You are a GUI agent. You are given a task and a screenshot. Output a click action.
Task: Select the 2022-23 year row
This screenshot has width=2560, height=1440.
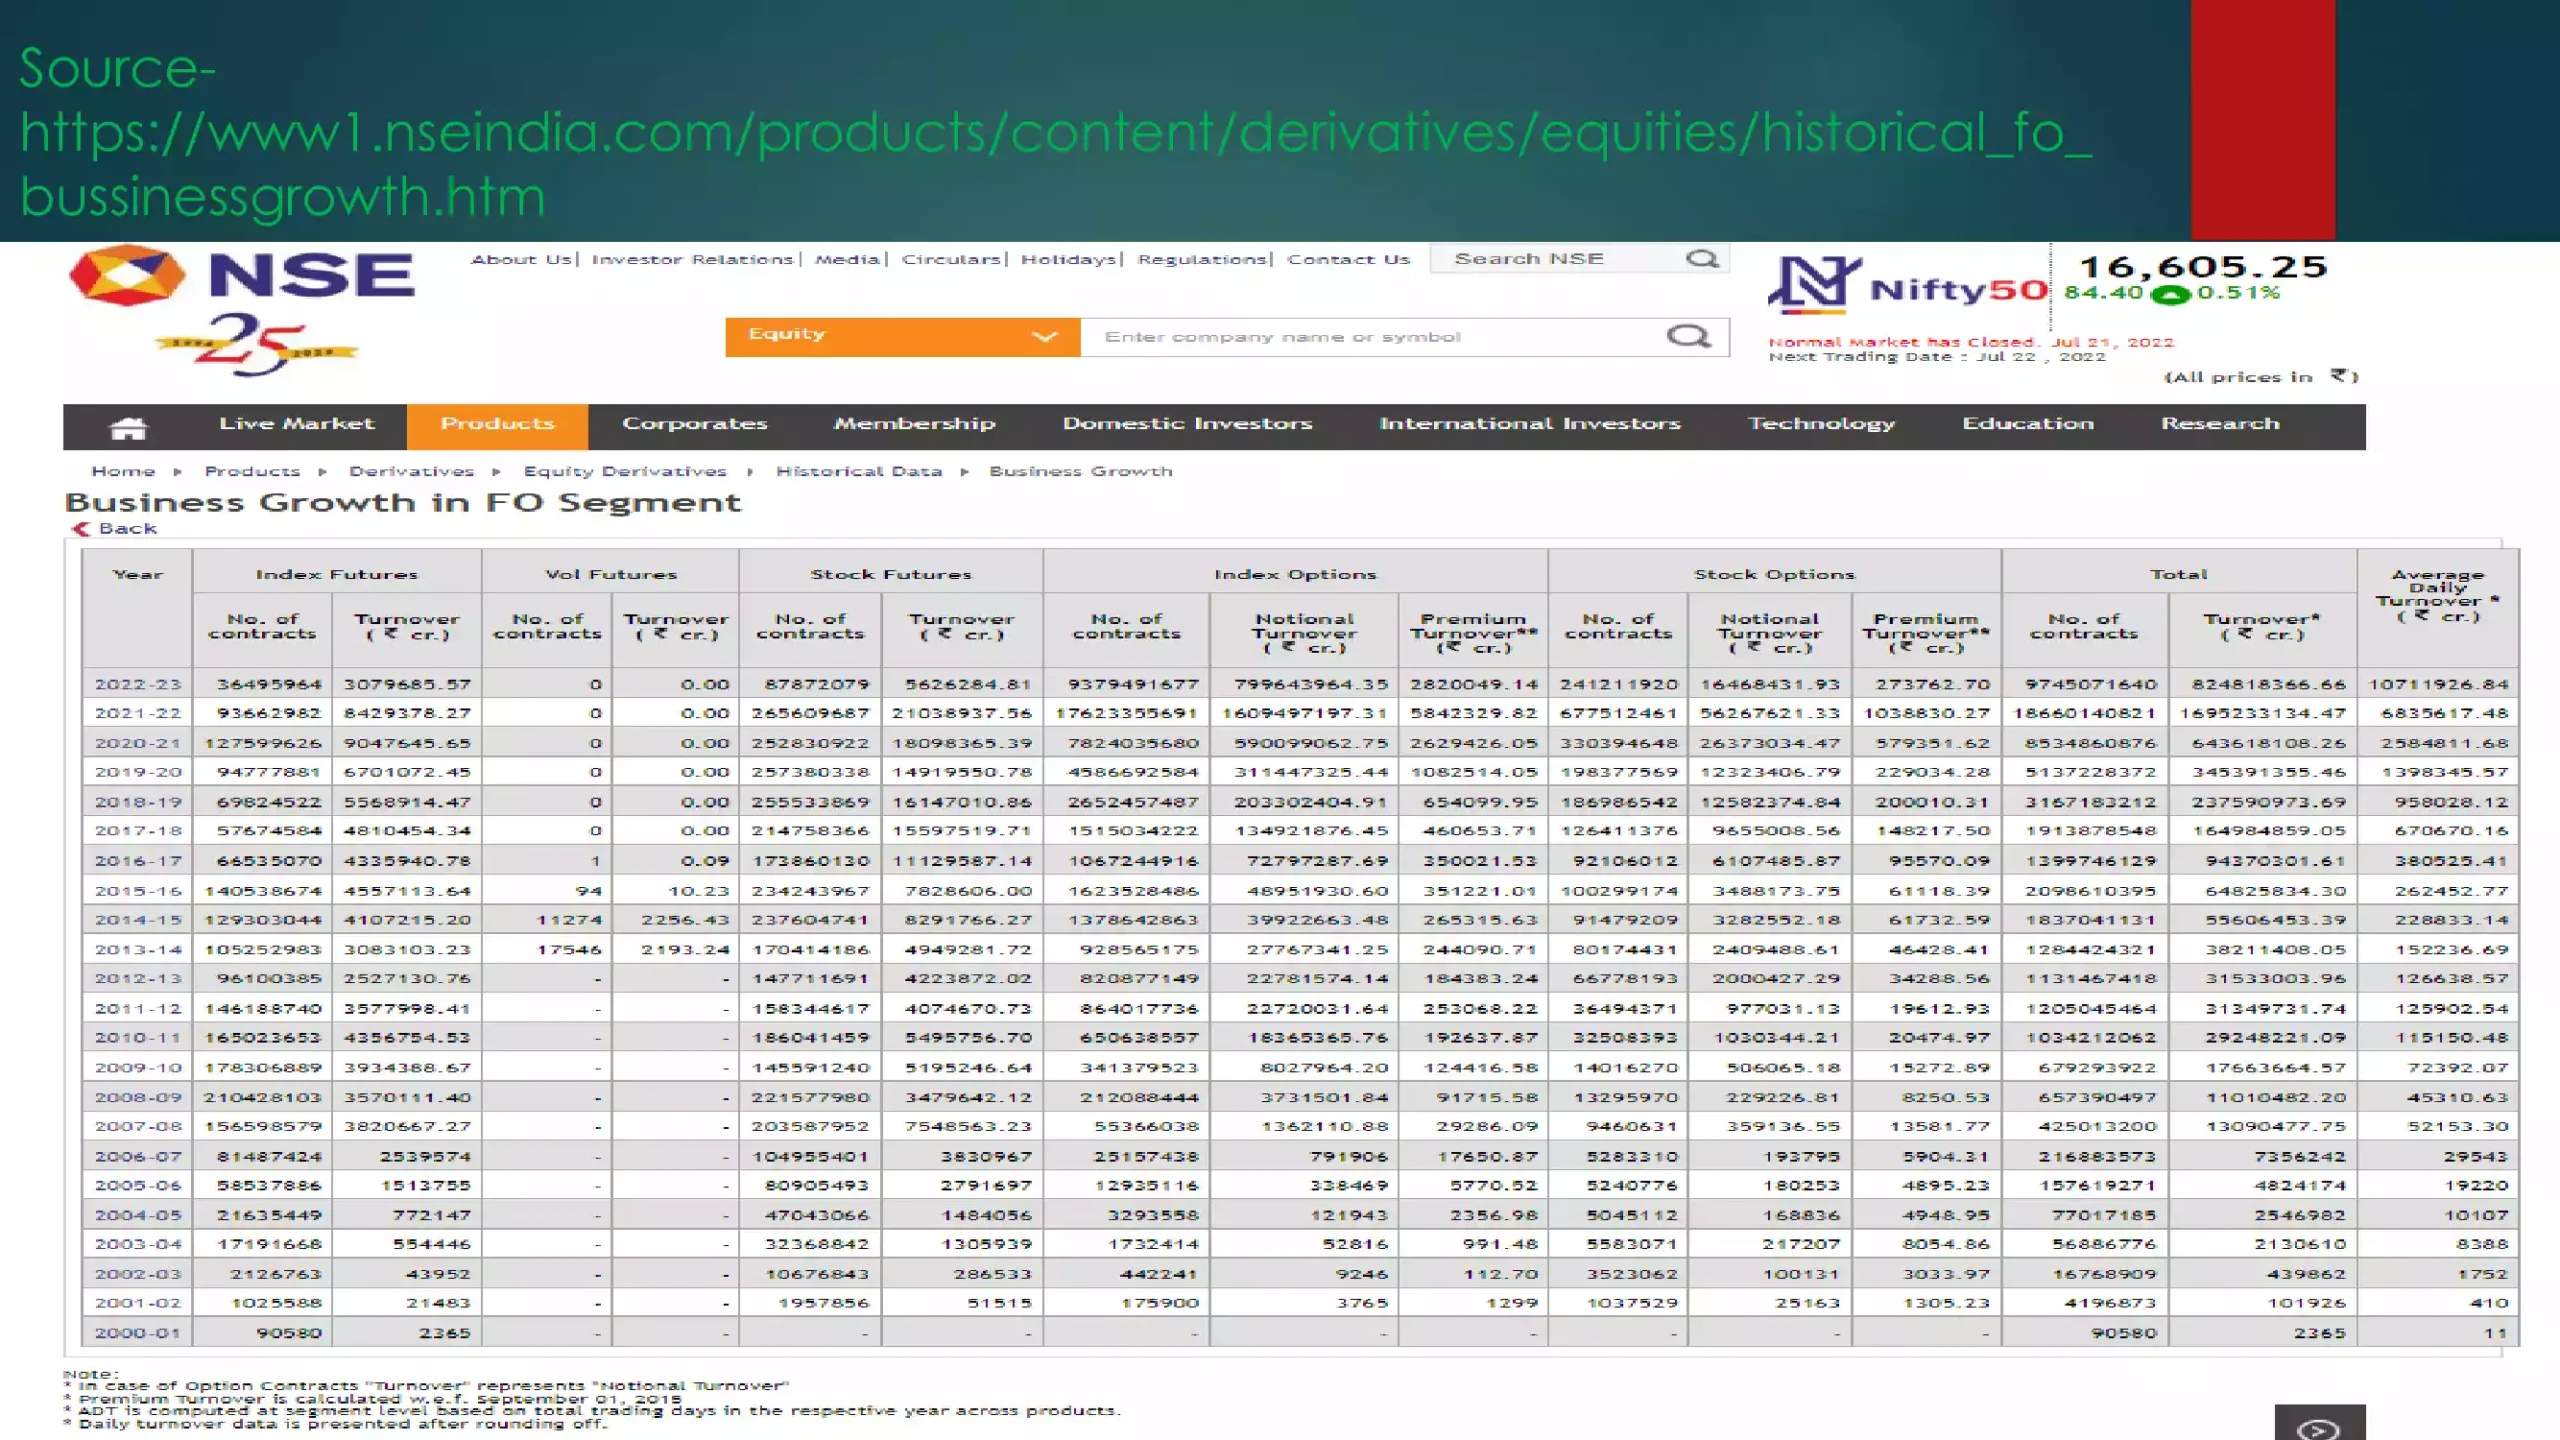click(1300, 684)
